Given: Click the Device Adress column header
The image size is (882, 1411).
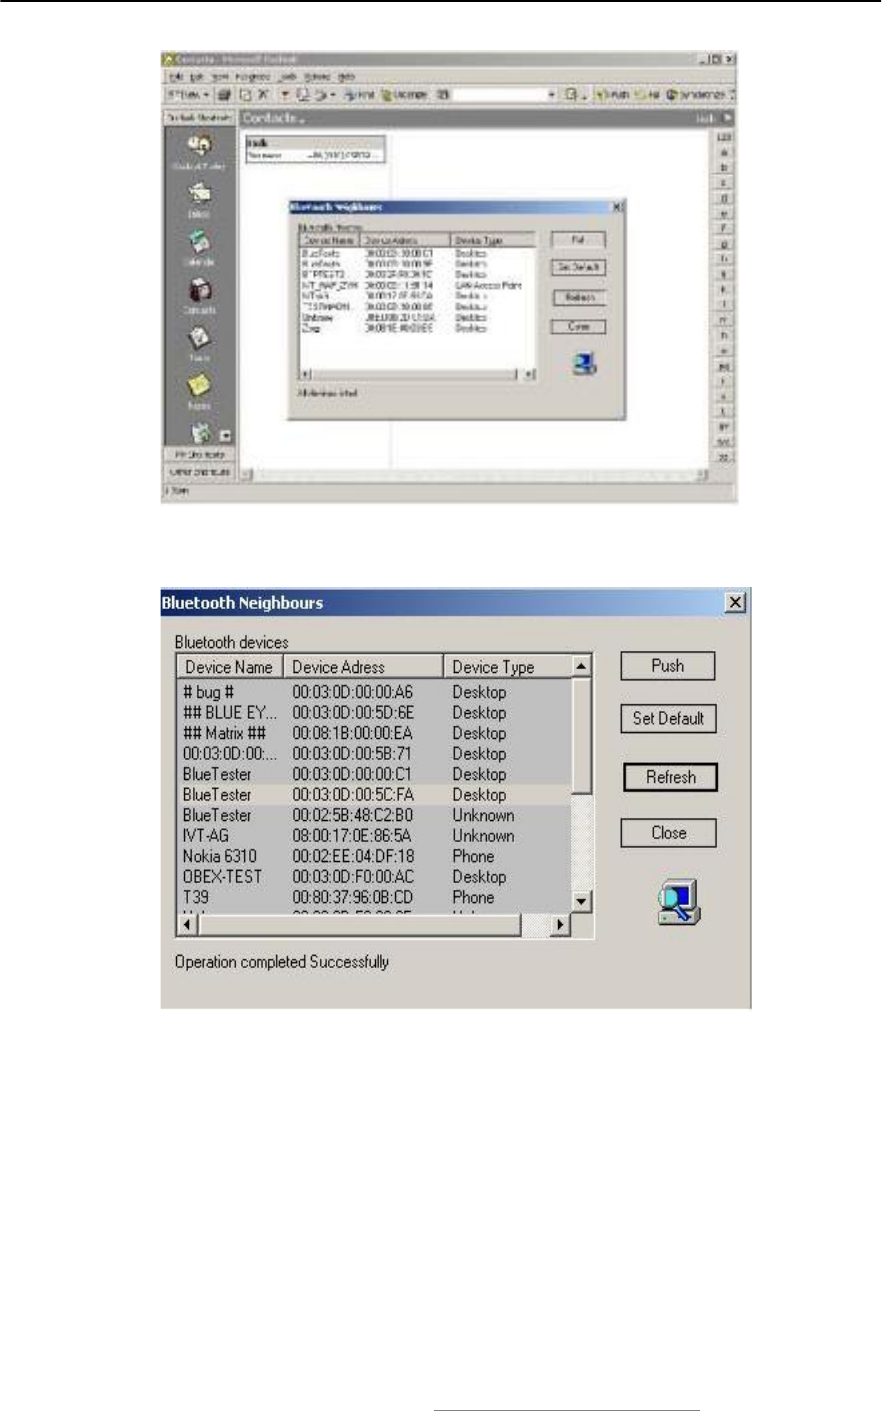Looking at the screenshot, I should pos(363,667).
